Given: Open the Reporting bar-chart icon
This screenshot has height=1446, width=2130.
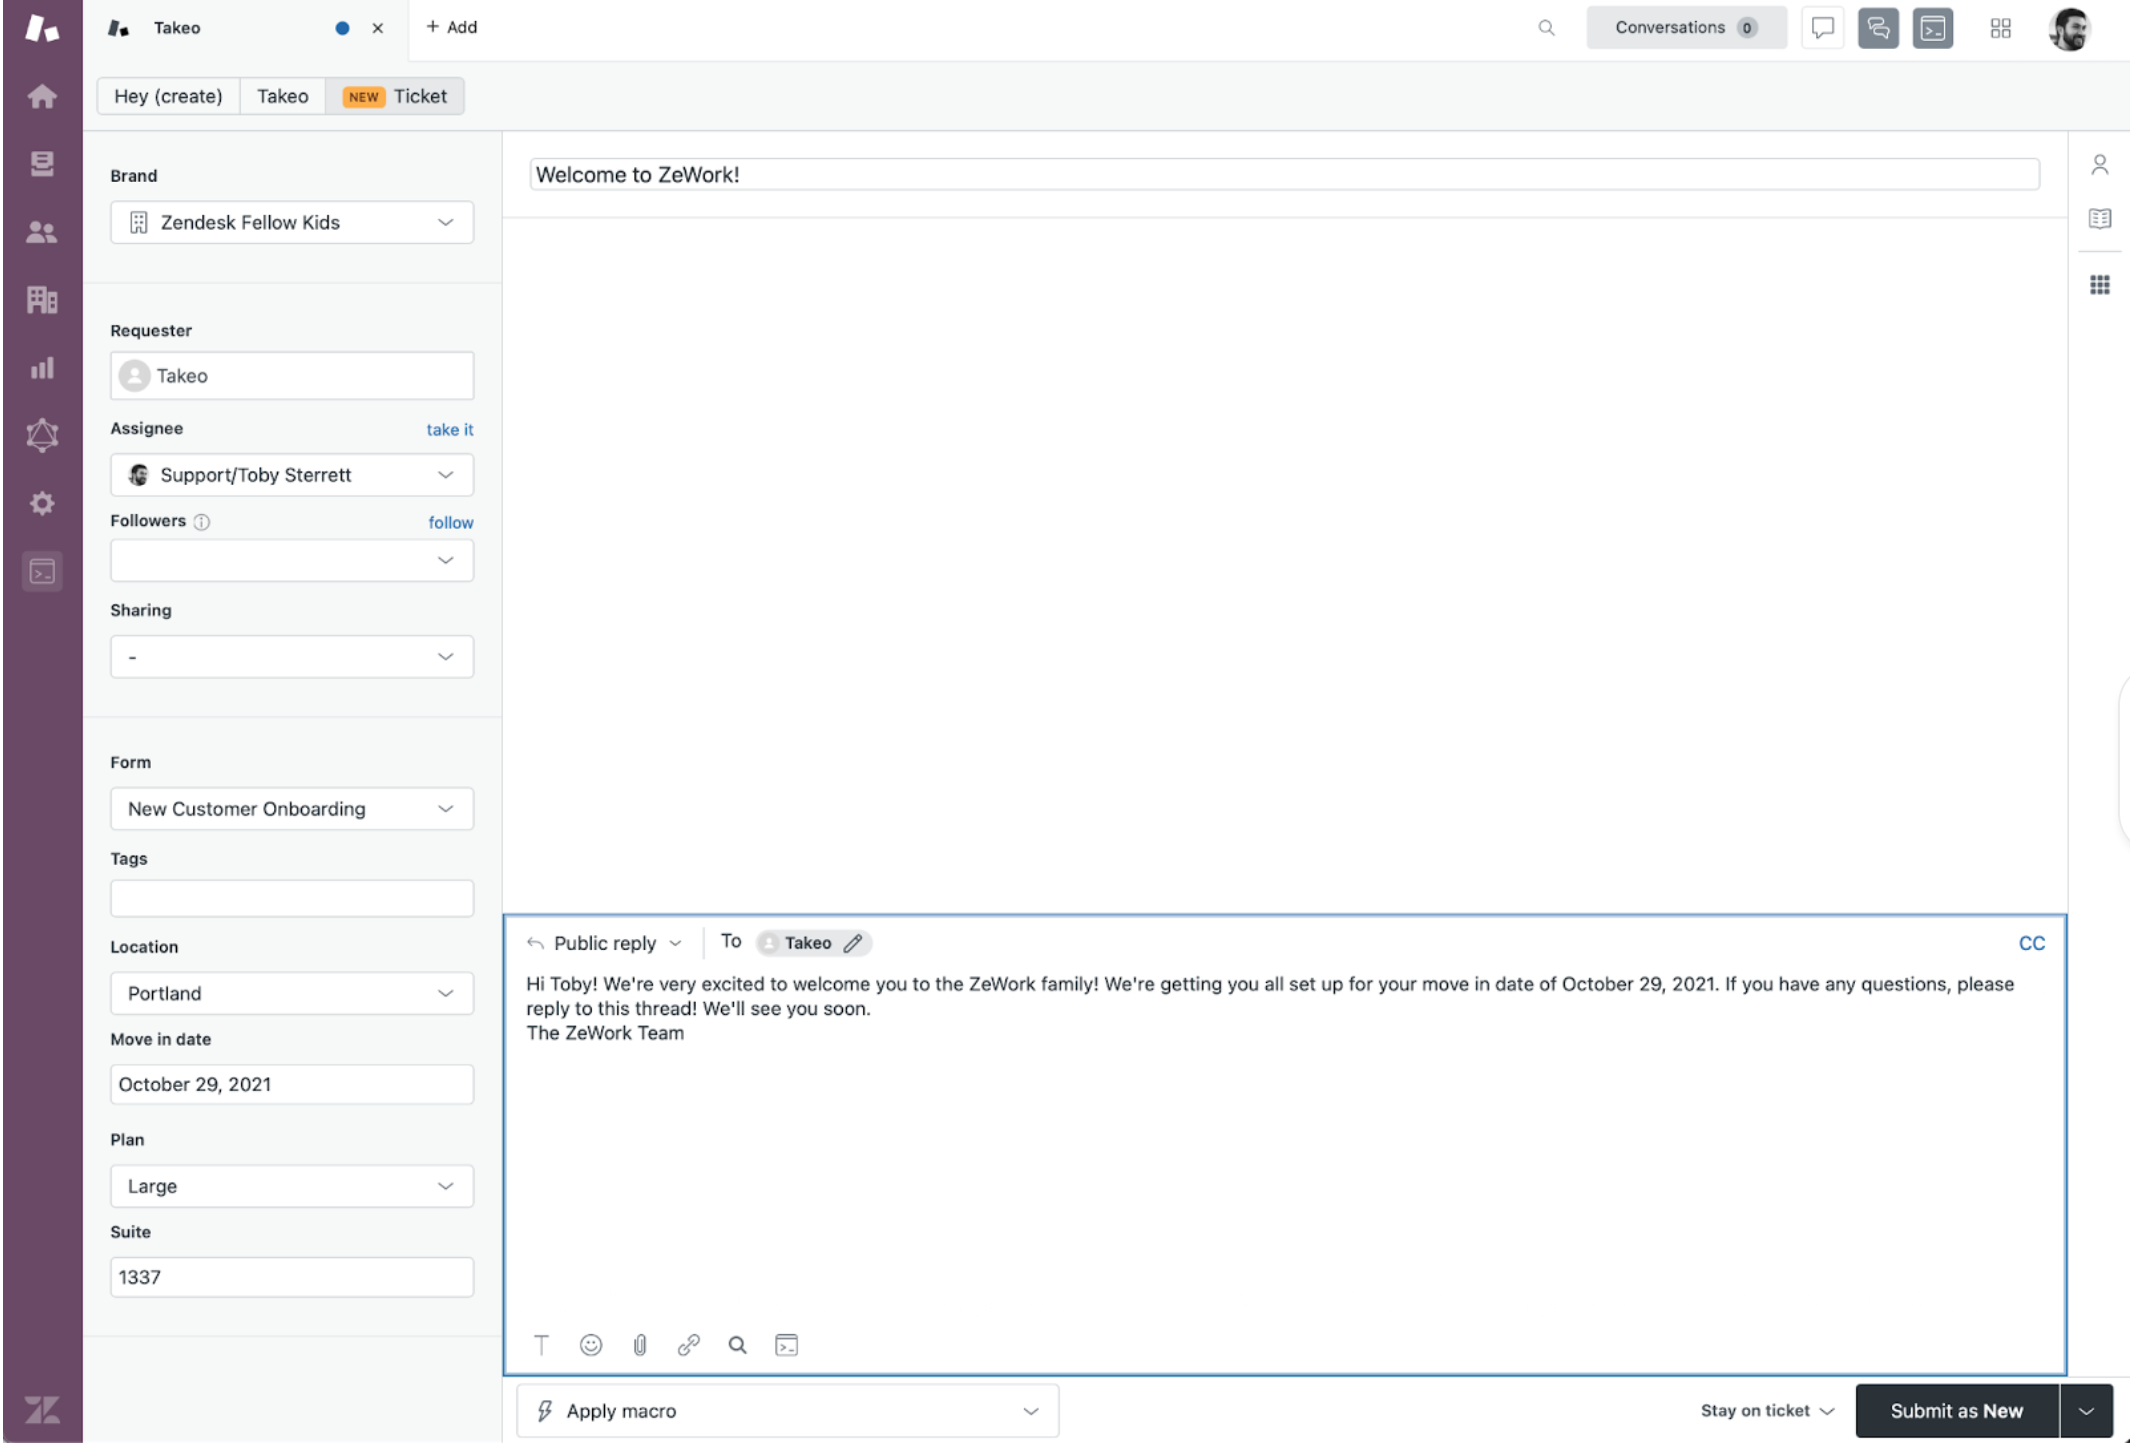Looking at the screenshot, I should (42, 367).
